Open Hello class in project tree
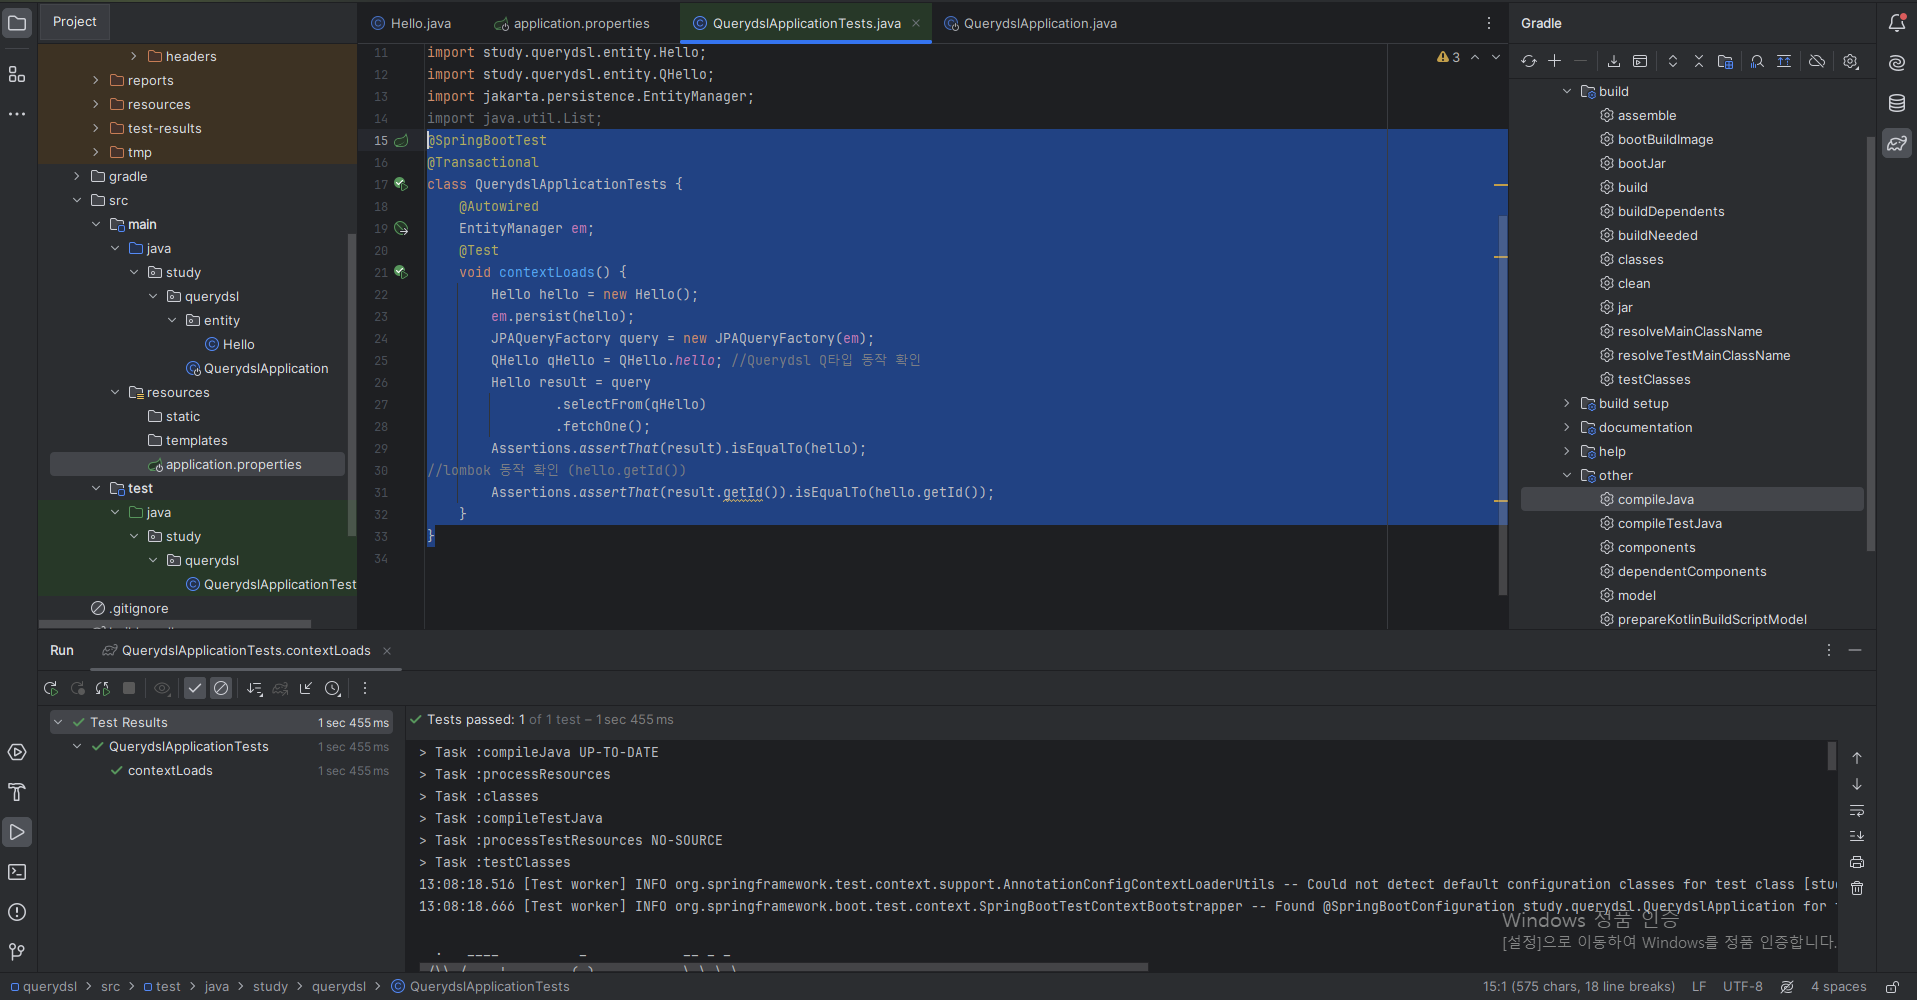This screenshot has width=1917, height=1000. [229, 344]
